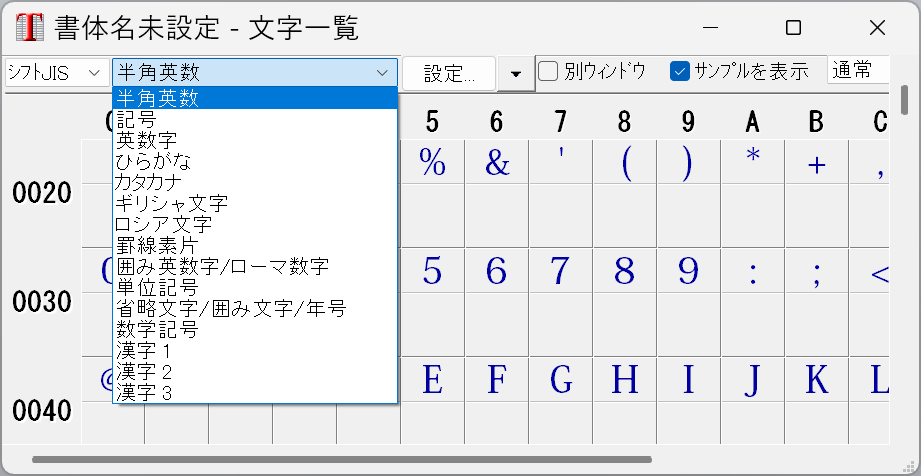Select the percent sign character cell
Viewport: 921px width, 476px height.
[432, 163]
